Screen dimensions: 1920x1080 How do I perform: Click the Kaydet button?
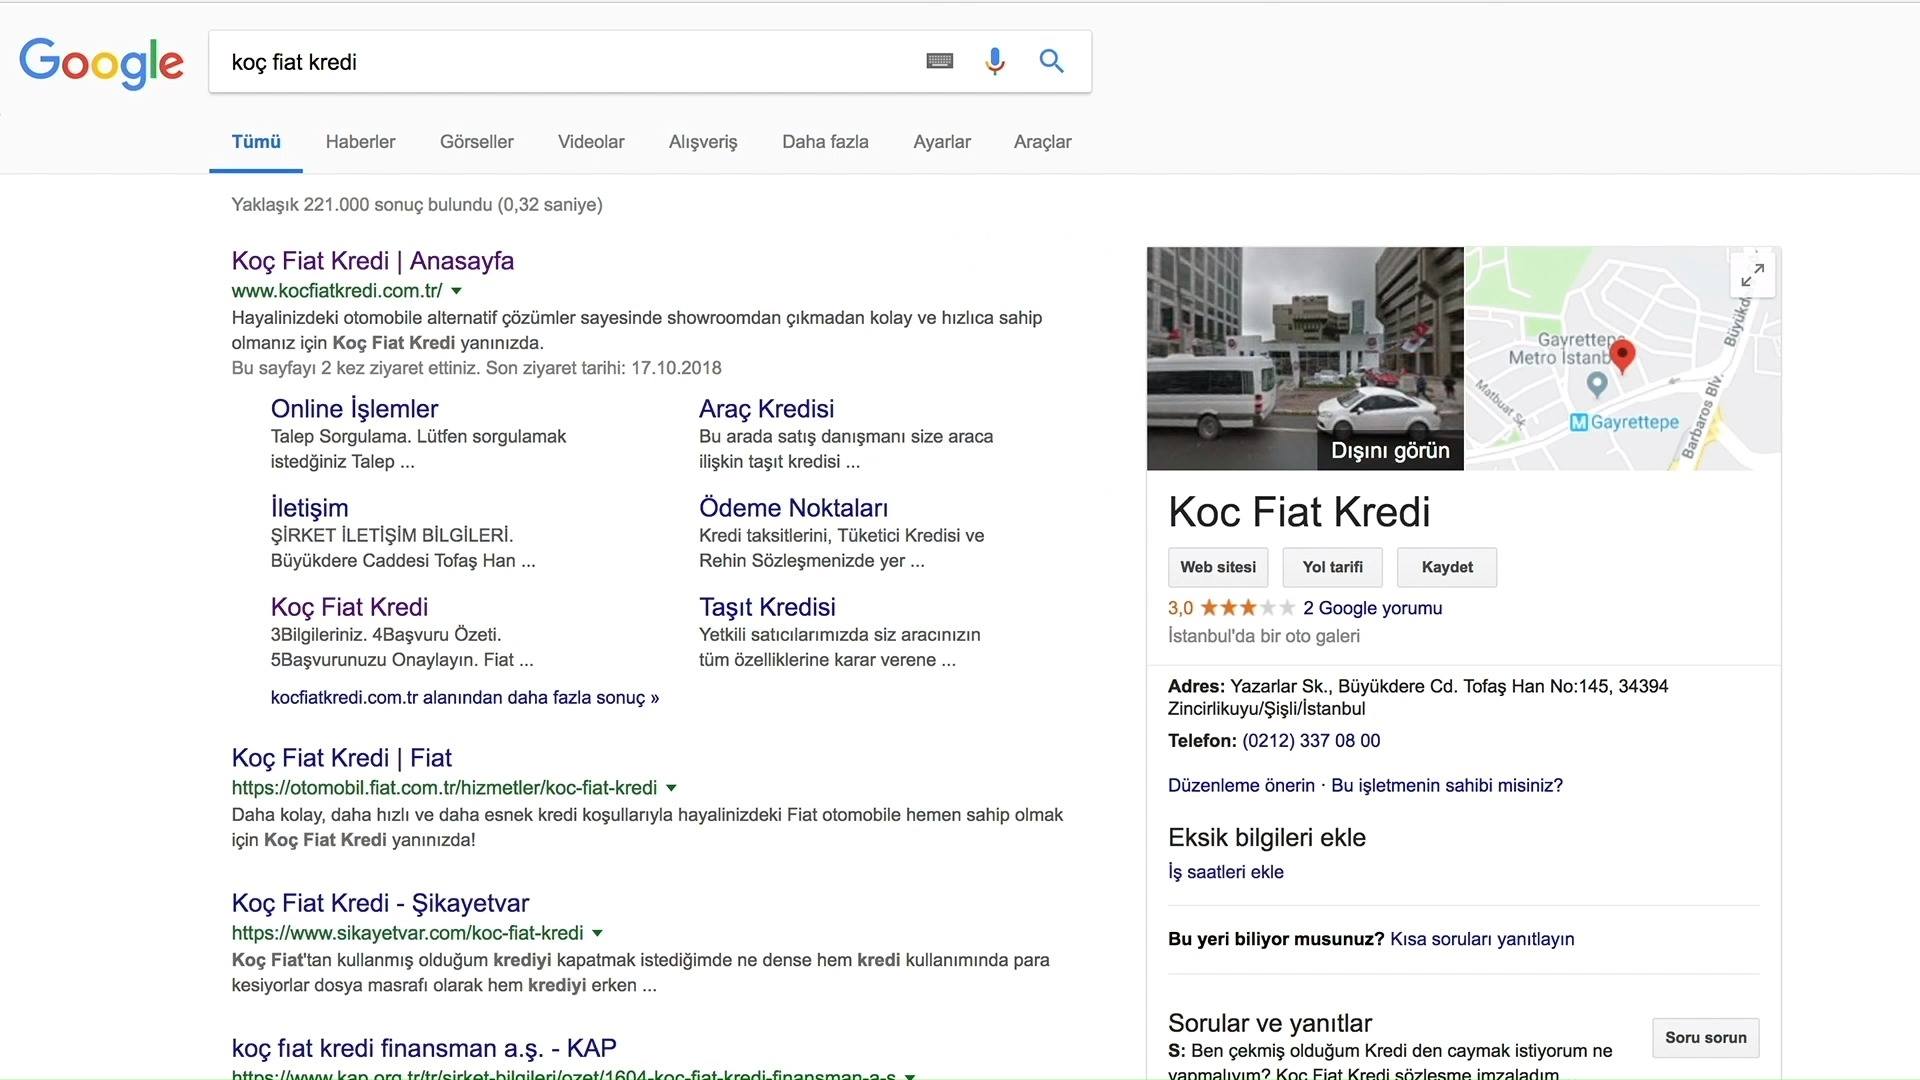[1447, 567]
